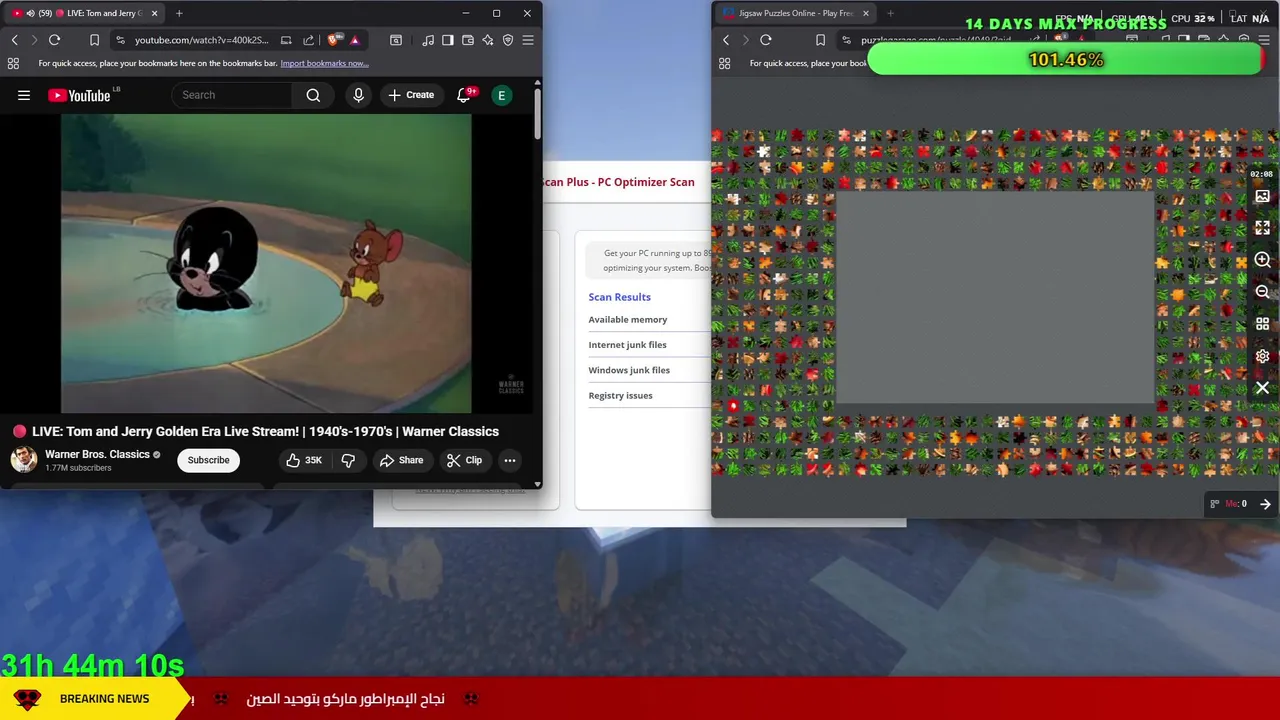Like the Tom and Jerry live stream

click(304, 460)
